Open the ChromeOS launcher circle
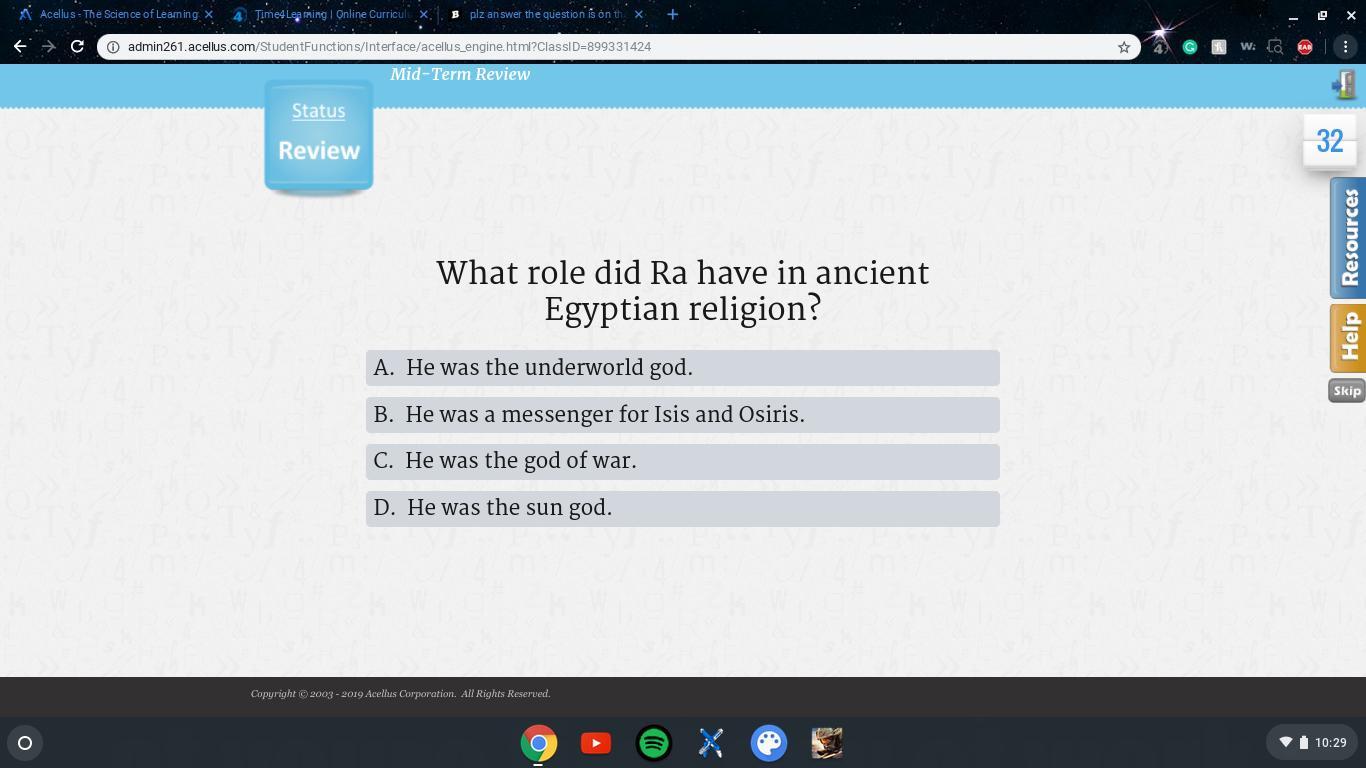This screenshot has height=768, width=1366. (25, 743)
